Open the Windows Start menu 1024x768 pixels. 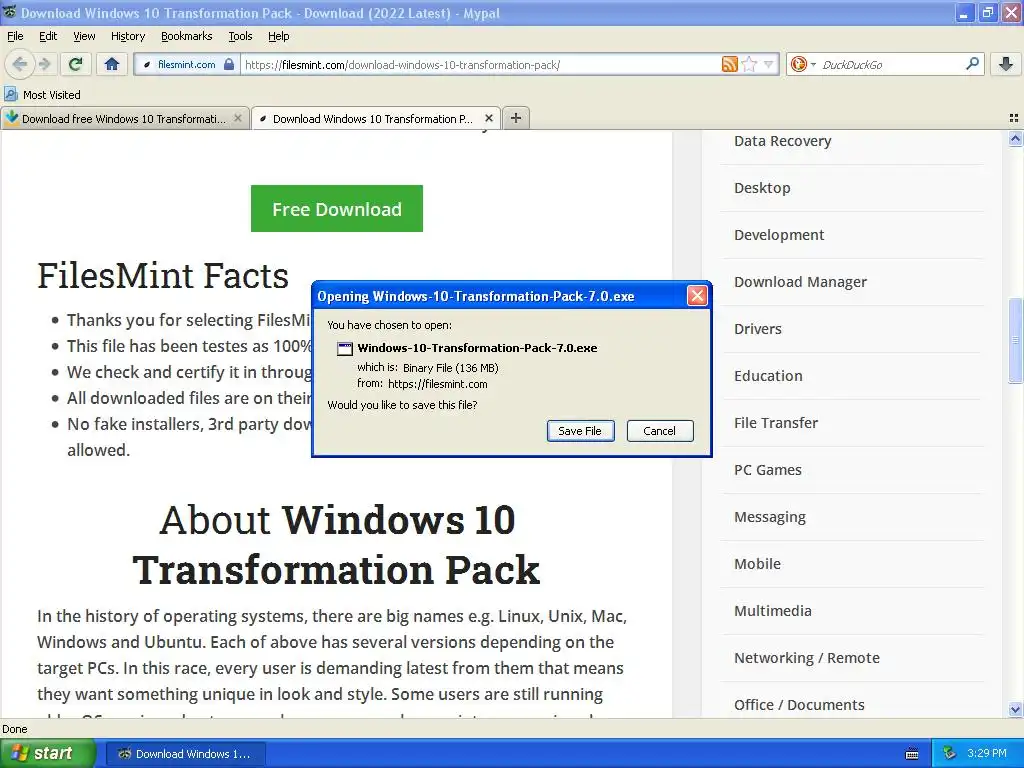coord(47,754)
